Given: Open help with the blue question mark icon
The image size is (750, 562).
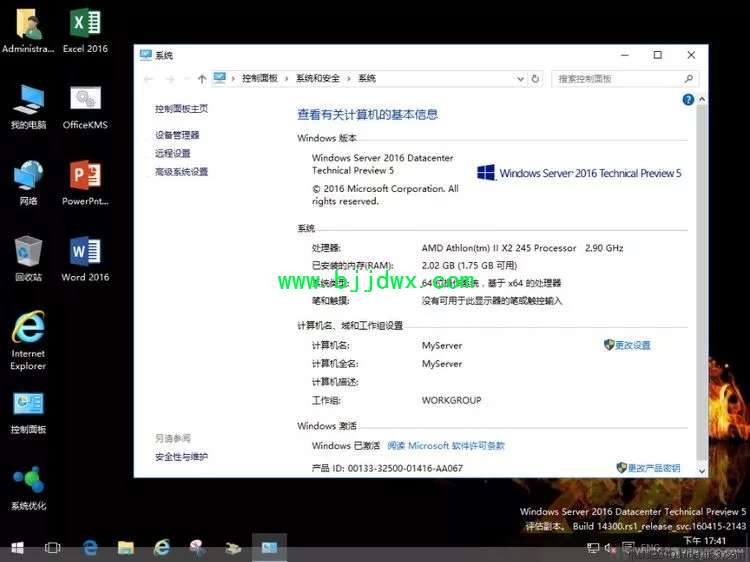Looking at the screenshot, I should click(688, 99).
